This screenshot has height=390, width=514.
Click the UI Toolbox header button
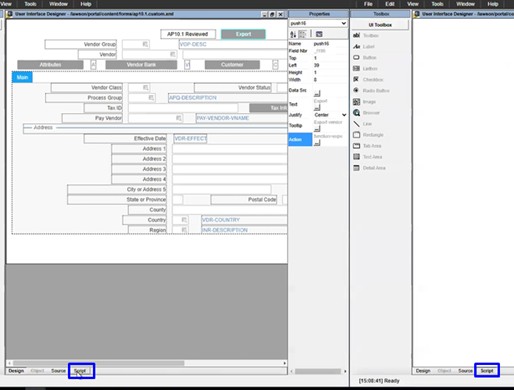coord(380,25)
